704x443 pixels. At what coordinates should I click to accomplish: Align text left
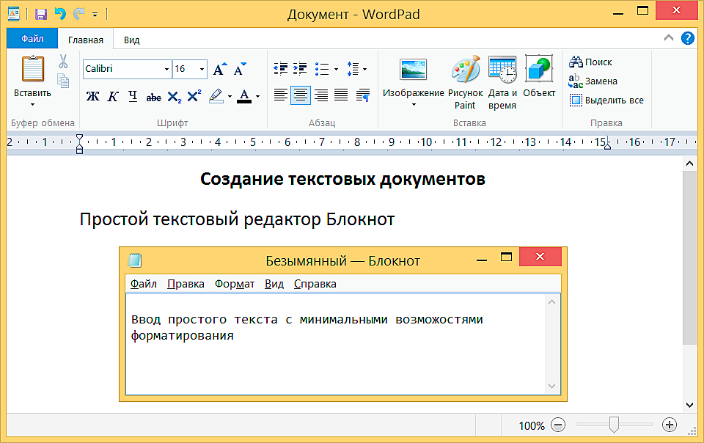point(281,95)
